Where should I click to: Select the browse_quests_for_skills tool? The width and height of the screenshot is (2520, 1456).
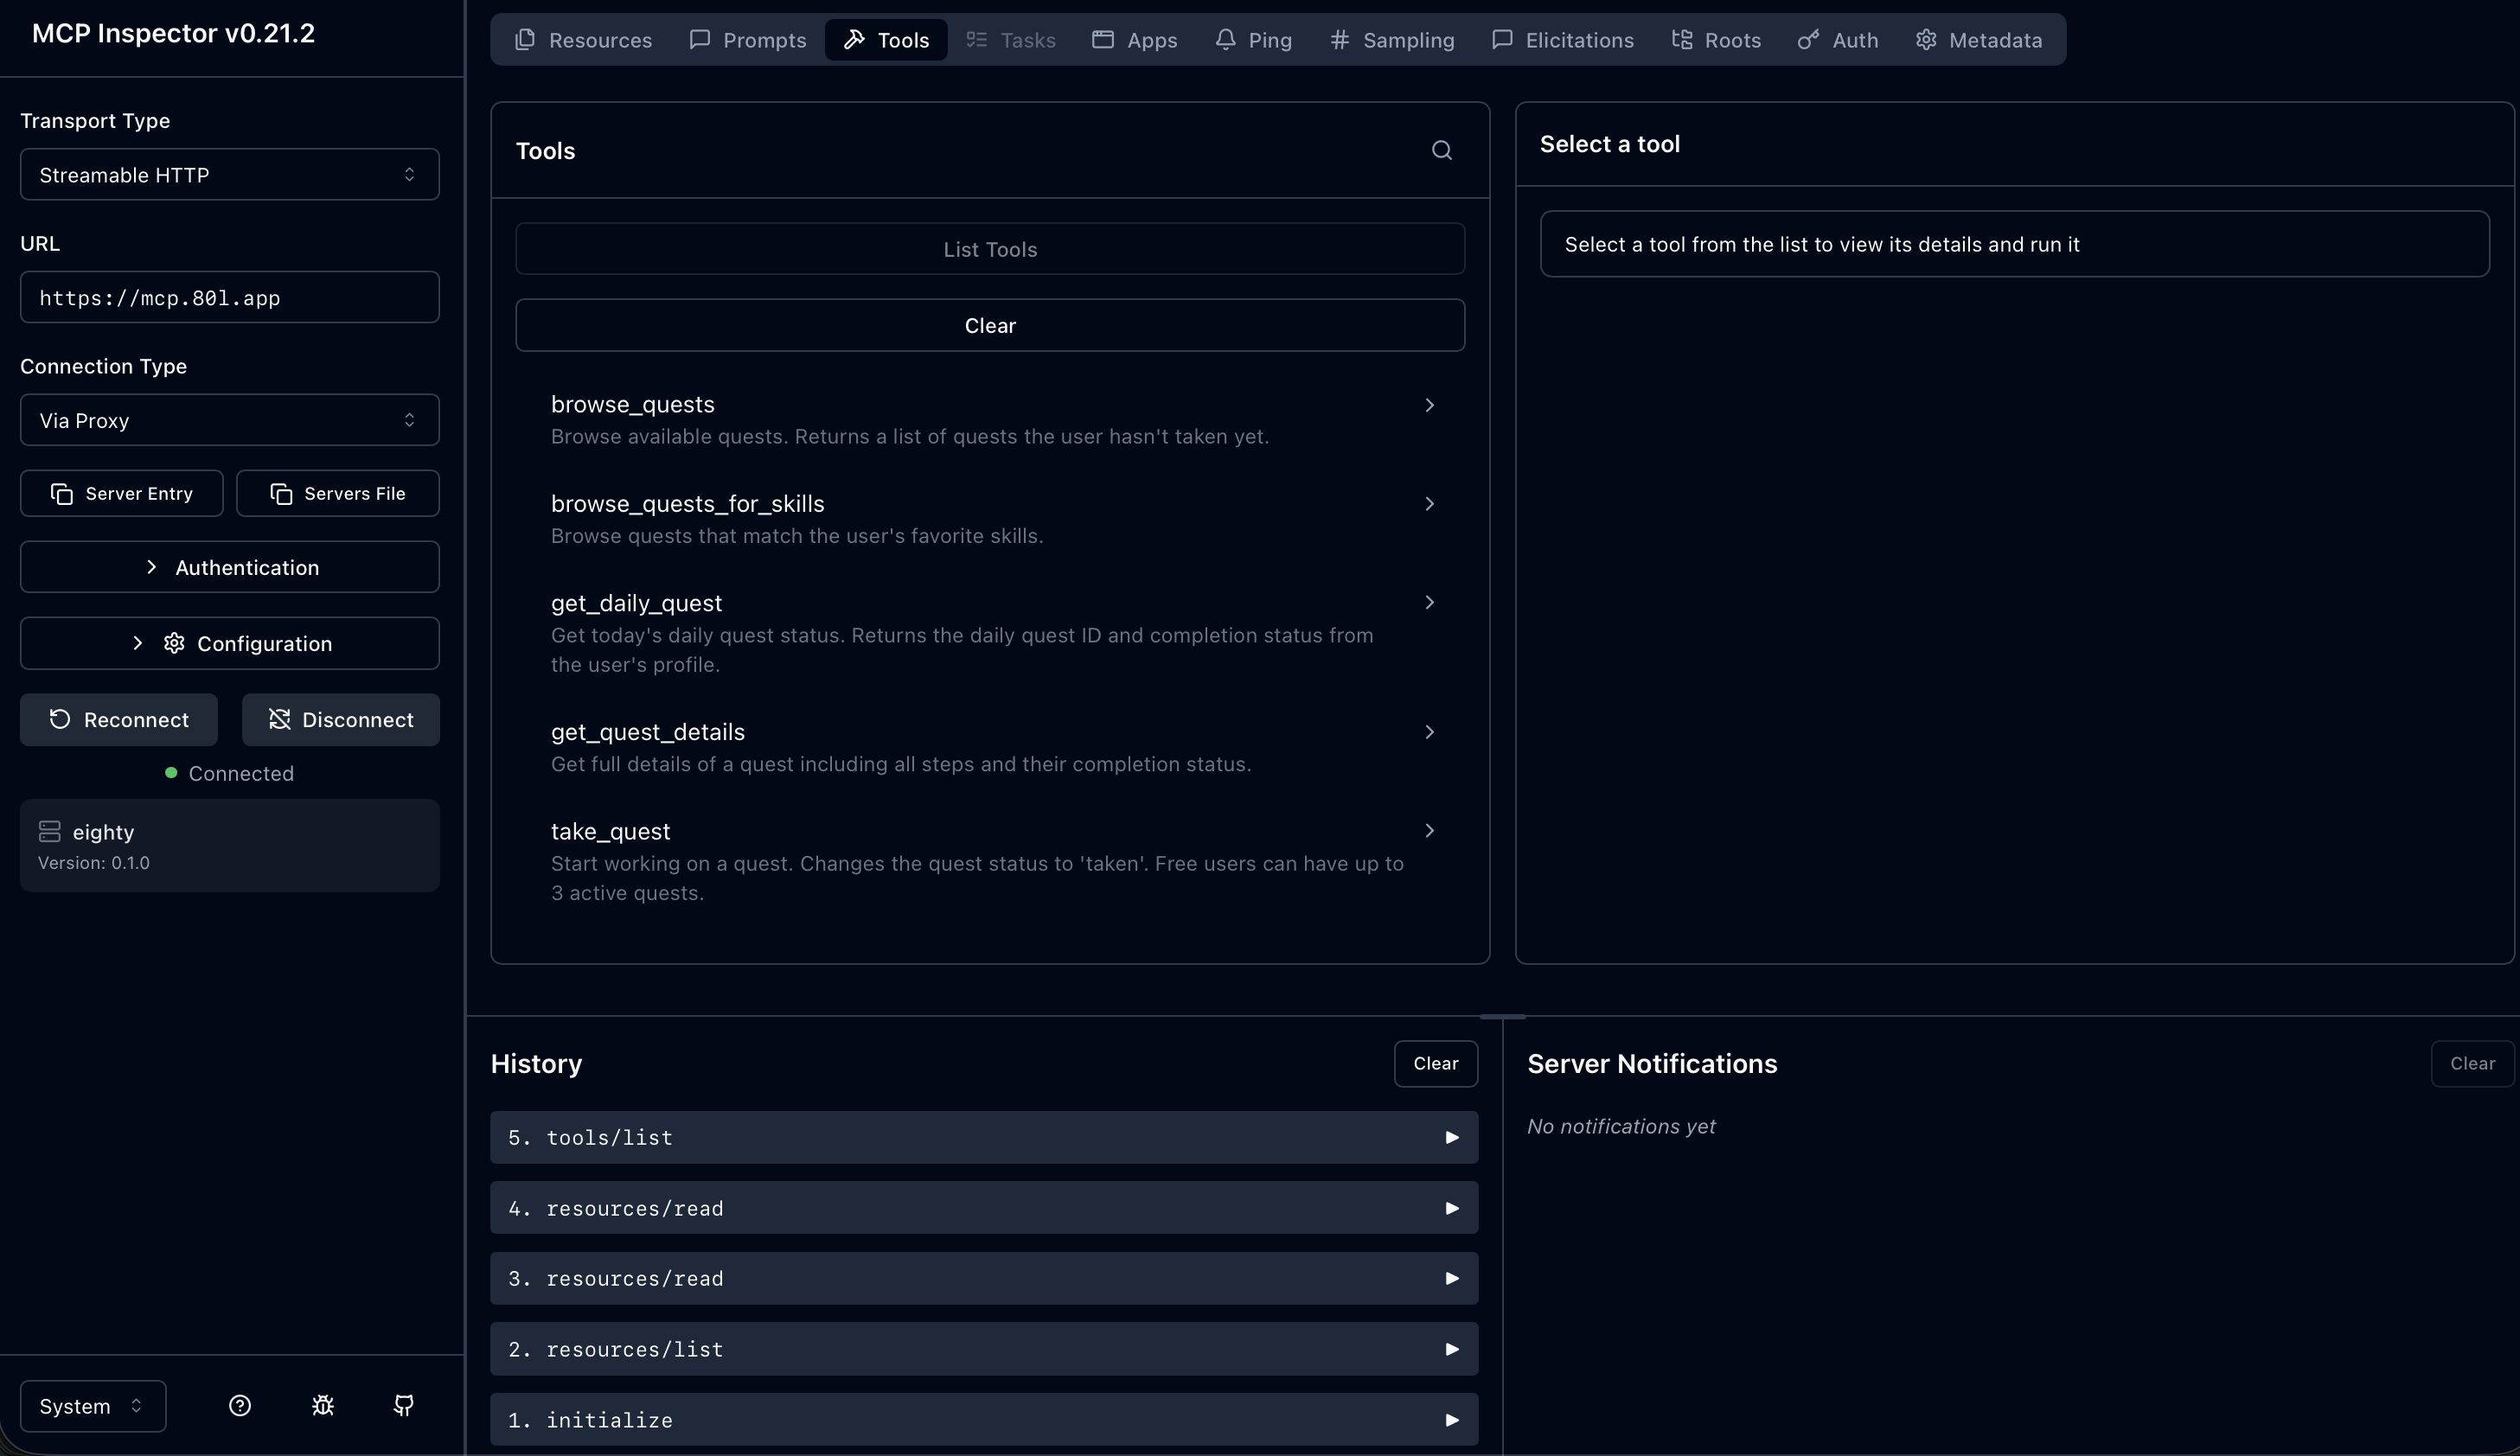pyautogui.click(x=990, y=519)
